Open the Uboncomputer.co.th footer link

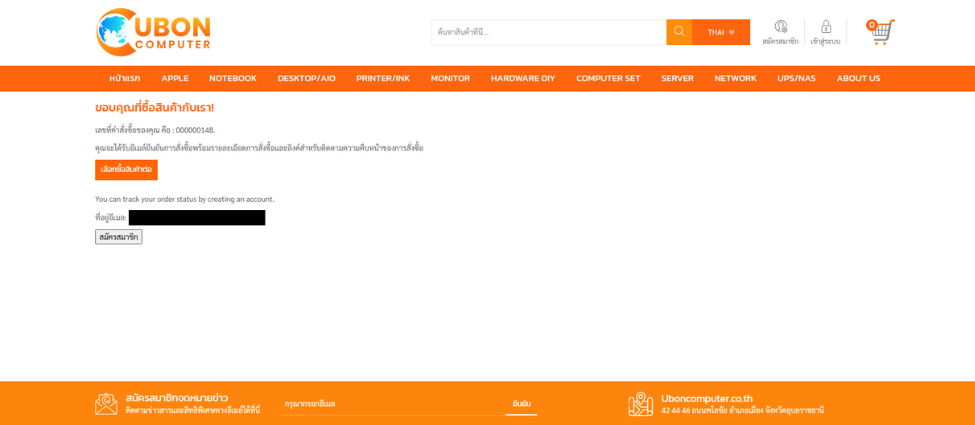pos(706,398)
